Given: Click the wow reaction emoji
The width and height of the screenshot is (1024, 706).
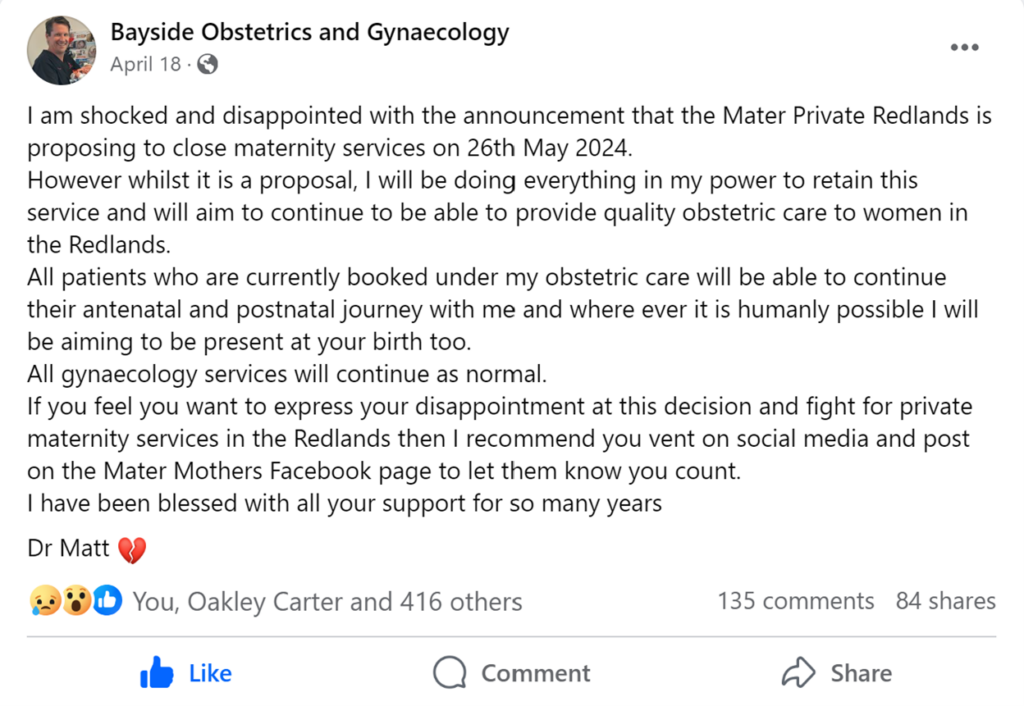Looking at the screenshot, I should pos(76,601).
